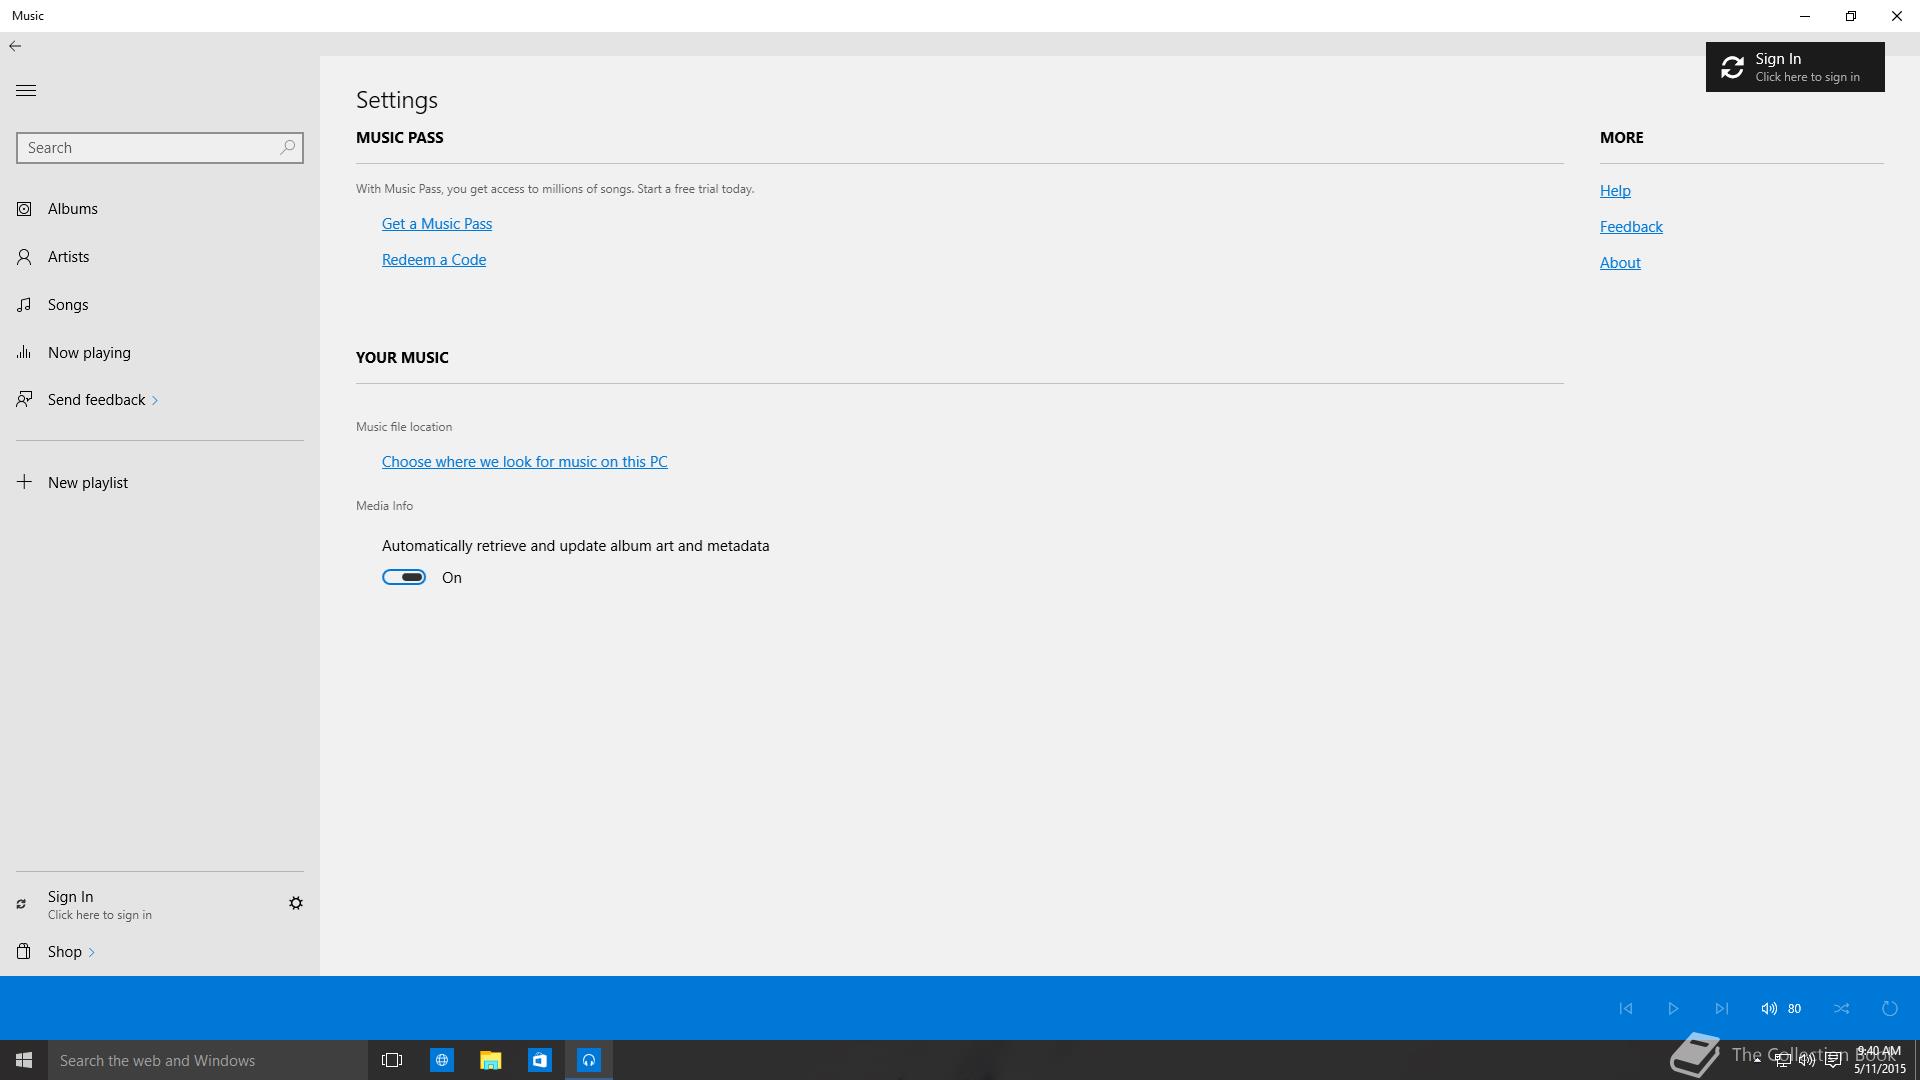The image size is (1920, 1080).
Task: Turn off automatic album art retrieval
Action: click(x=404, y=577)
